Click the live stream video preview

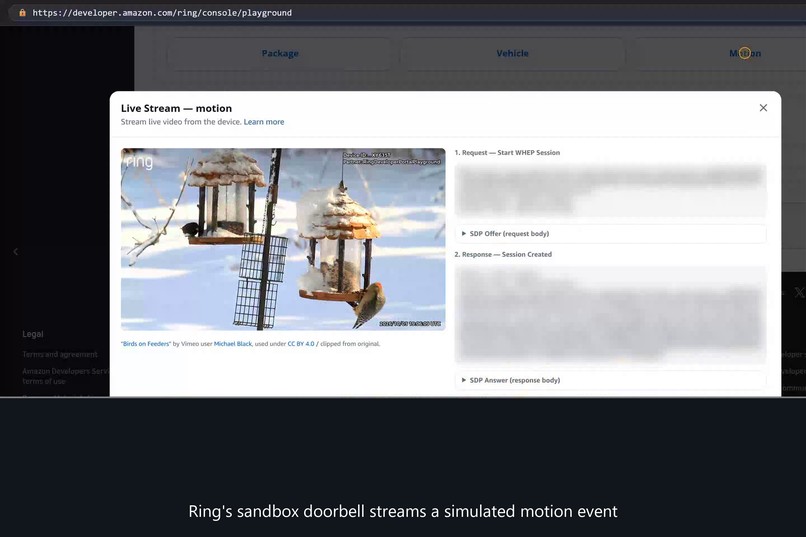(283, 239)
